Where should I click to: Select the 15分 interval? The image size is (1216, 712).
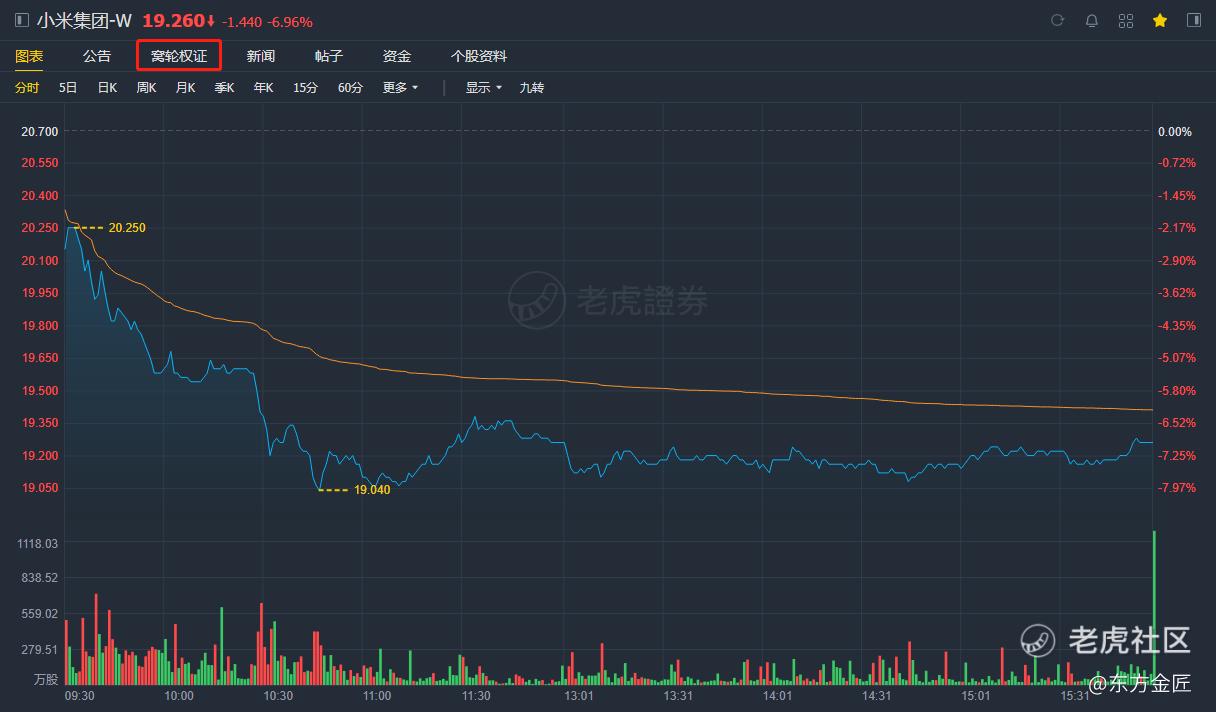(x=305, y=88)
